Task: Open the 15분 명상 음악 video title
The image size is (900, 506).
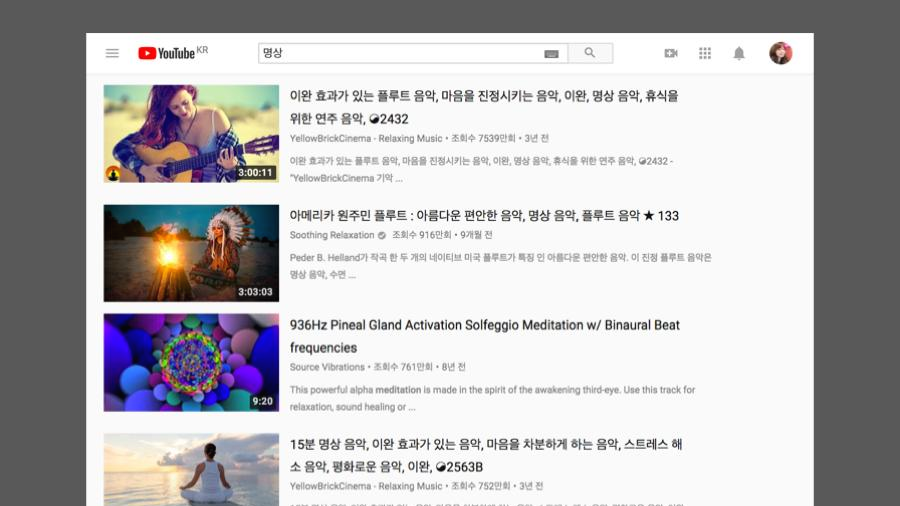Action: [x=486, y=456]
